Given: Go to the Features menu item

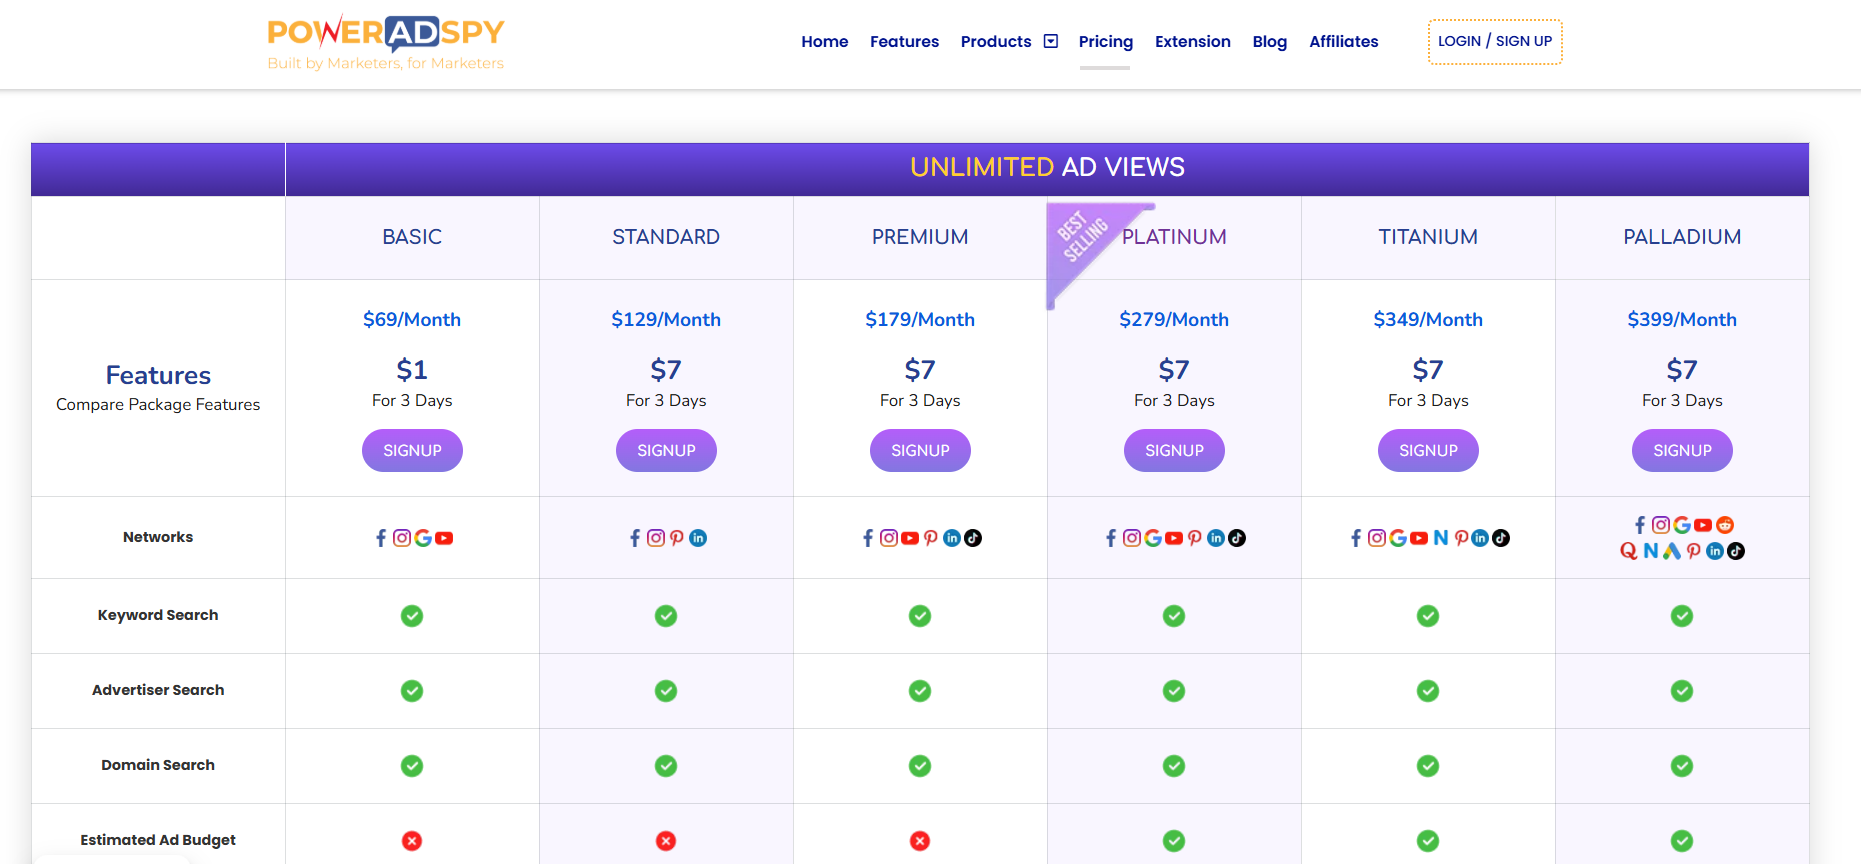Looking at the screenshot, I should point(904,41).
